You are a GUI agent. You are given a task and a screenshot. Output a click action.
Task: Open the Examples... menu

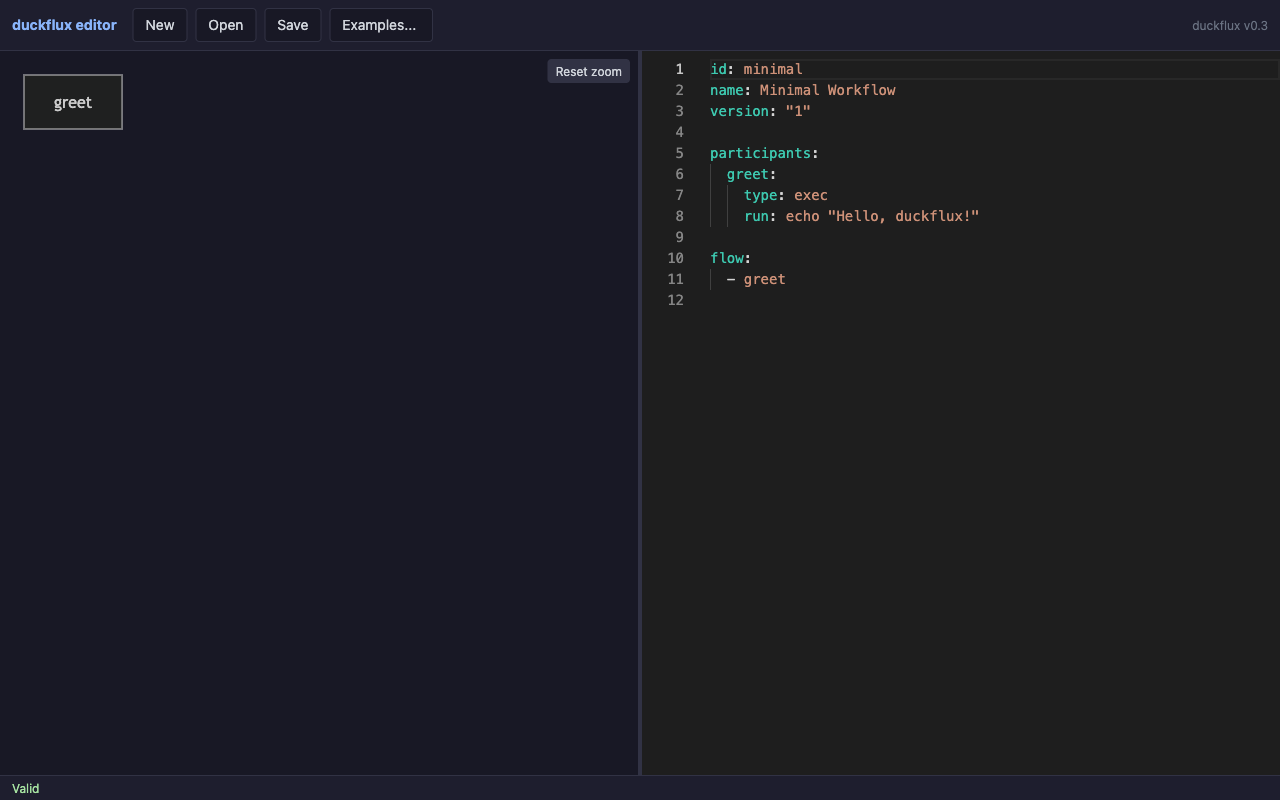380,25
